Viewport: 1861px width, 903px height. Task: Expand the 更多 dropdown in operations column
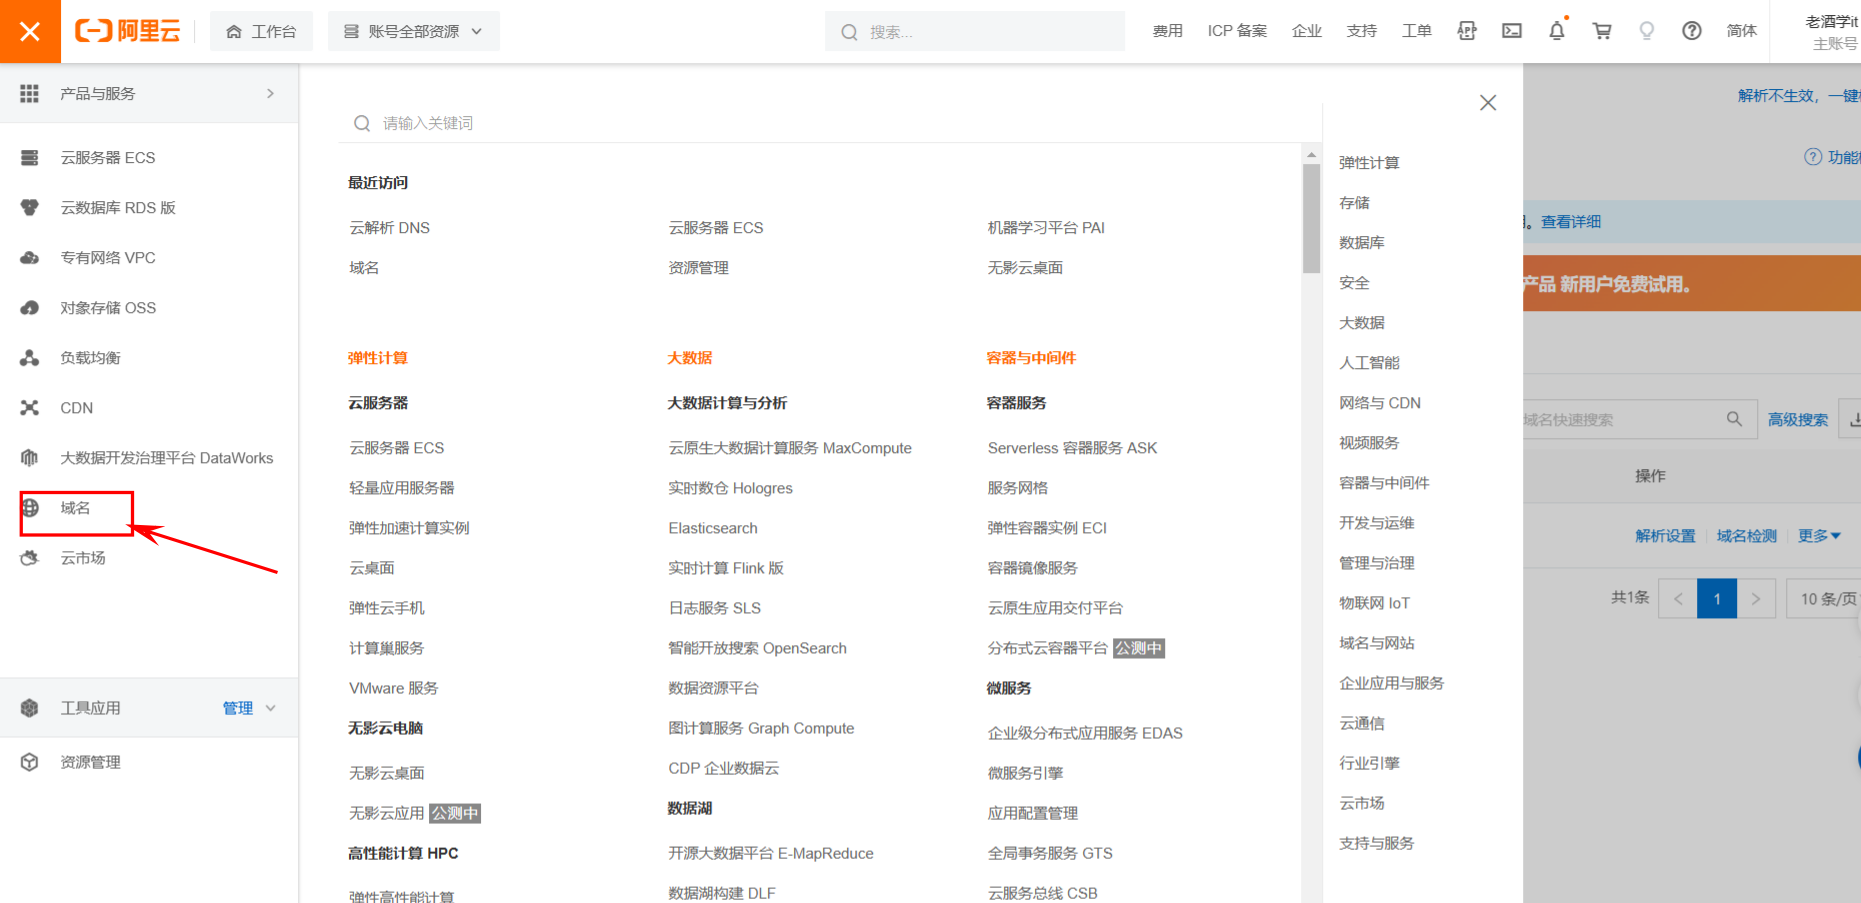(1819, 536)
